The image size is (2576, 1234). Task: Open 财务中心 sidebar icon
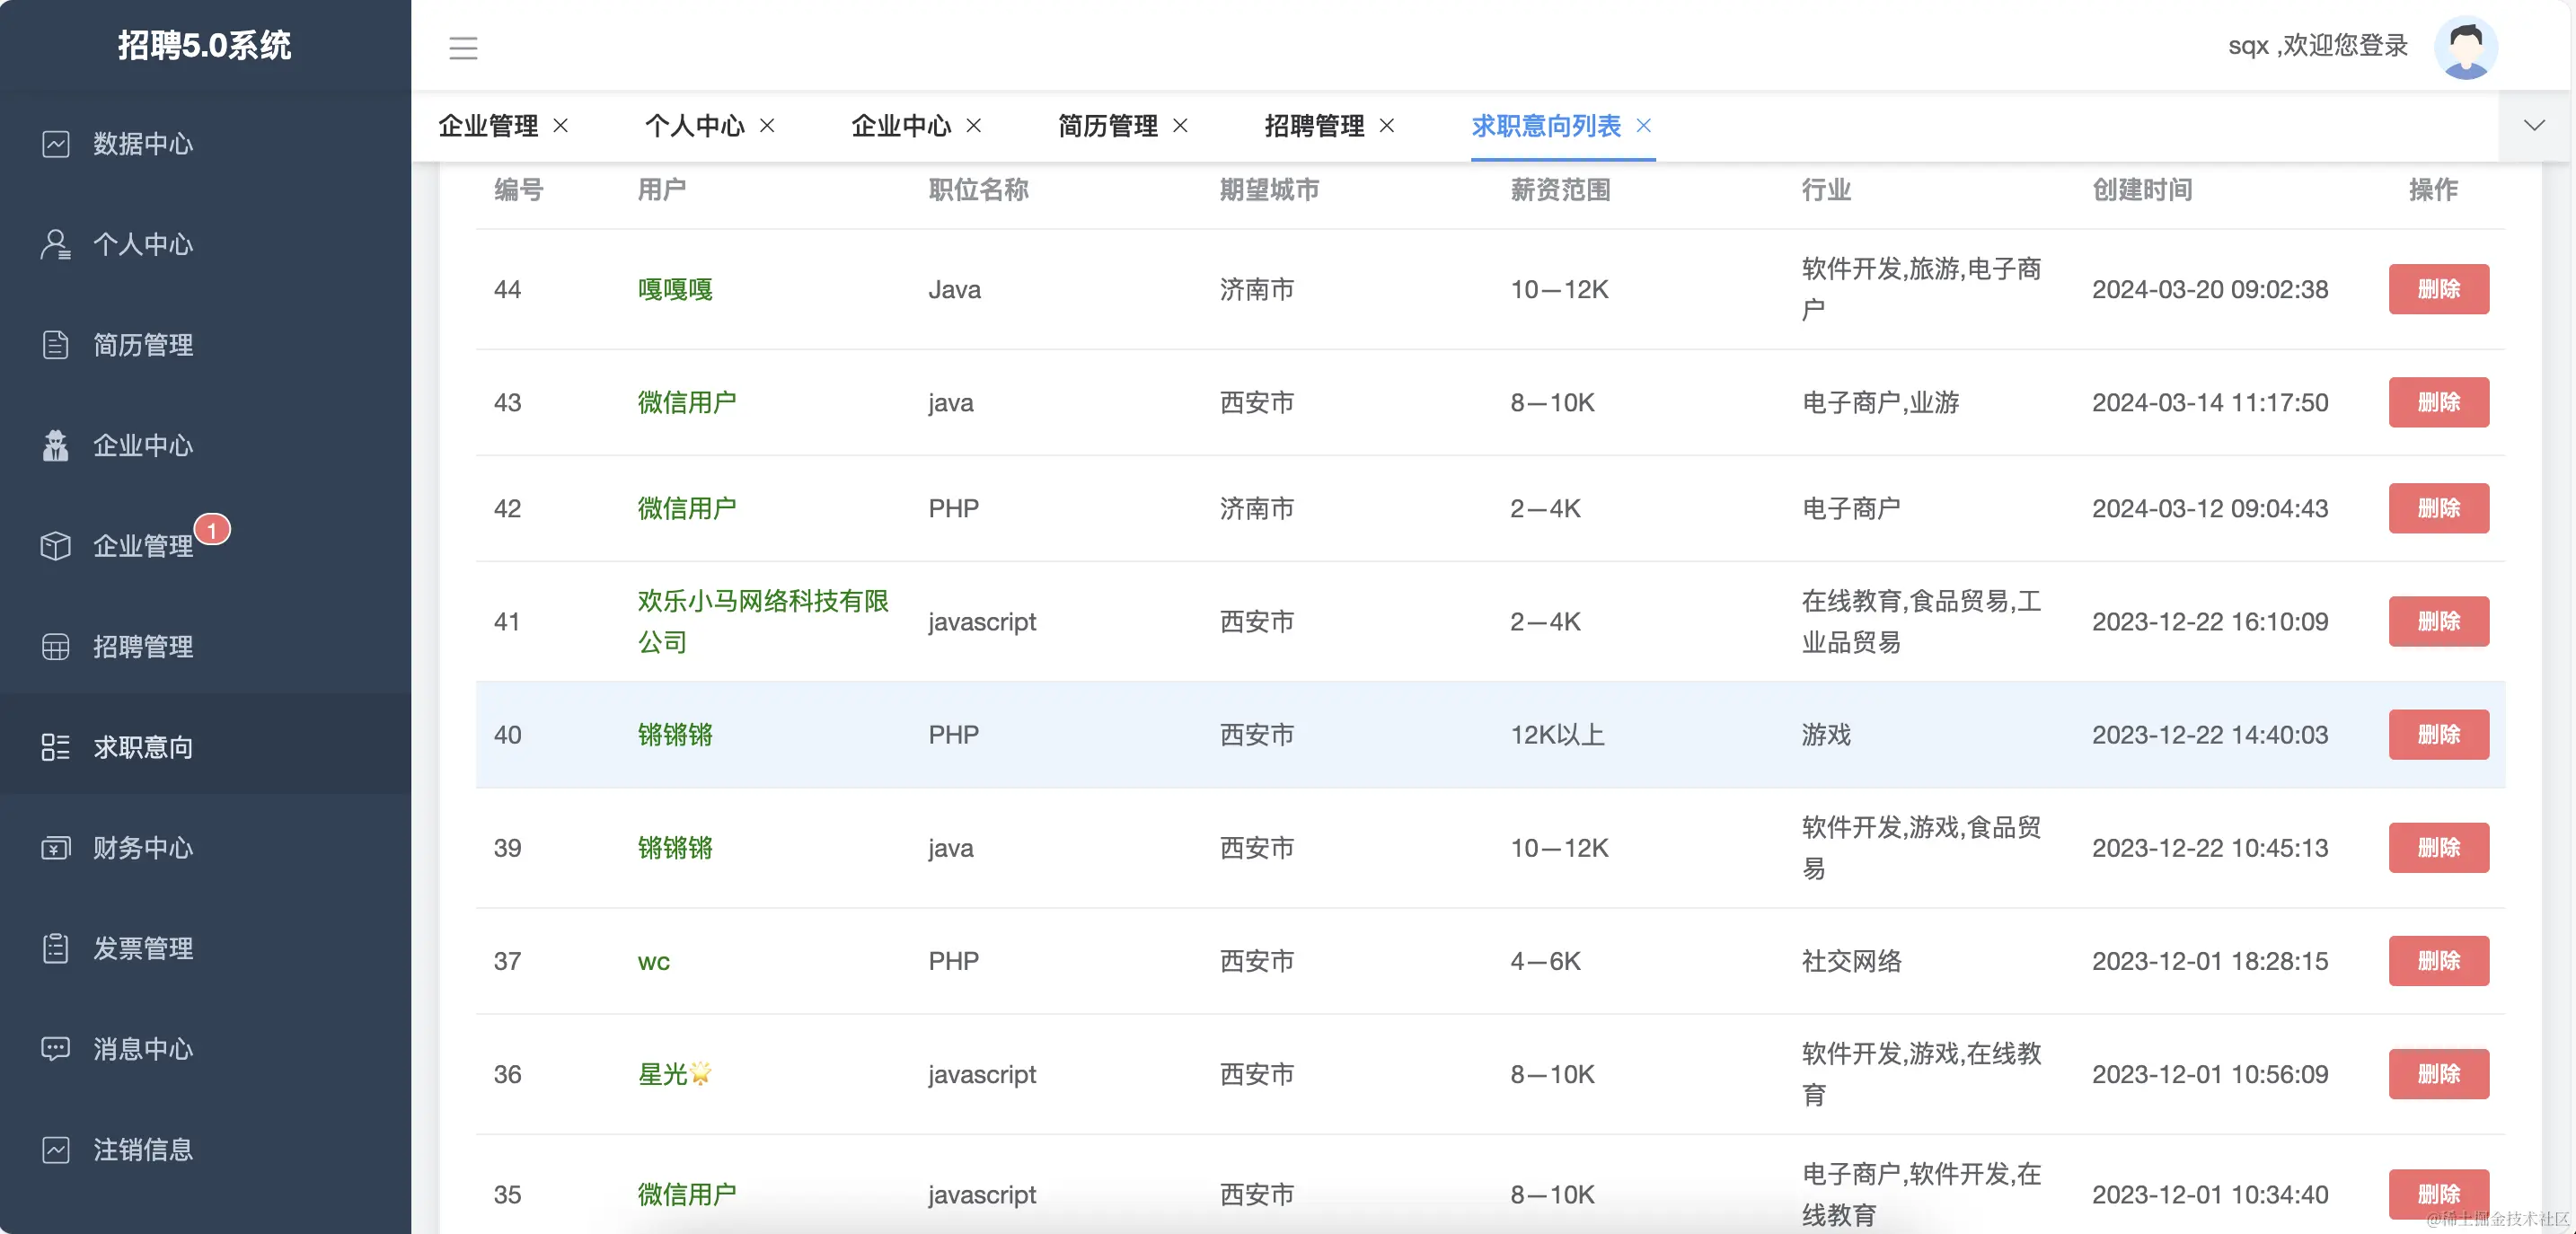pyautogui.click(x=55, y=848)
